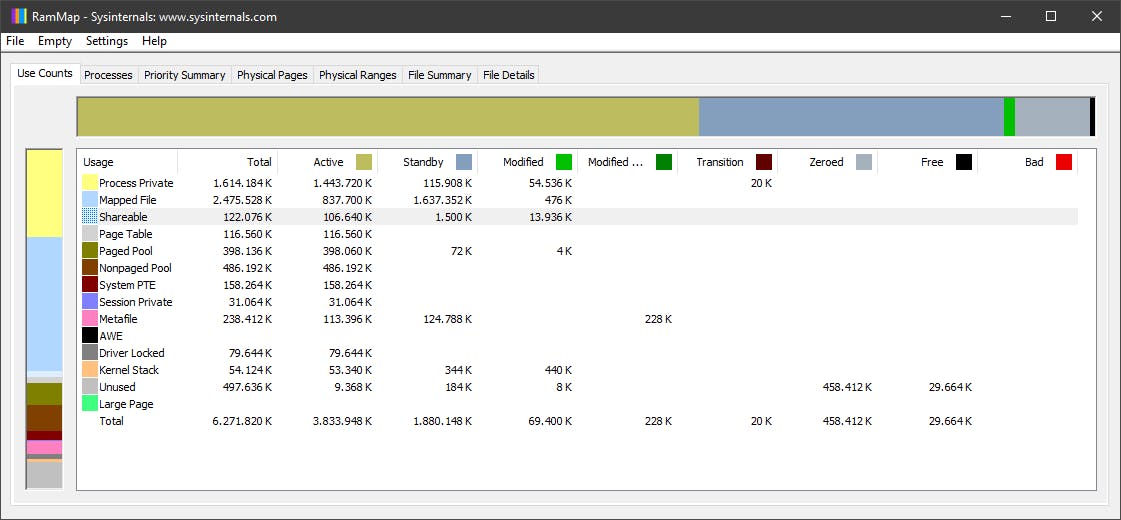Click the Free column black swatch

[964, 162]
